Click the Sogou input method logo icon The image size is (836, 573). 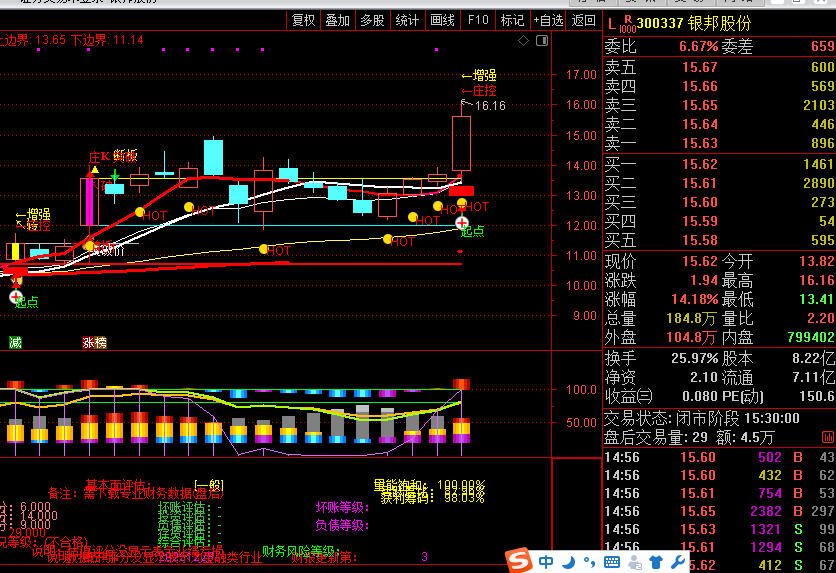coord(519,561)
